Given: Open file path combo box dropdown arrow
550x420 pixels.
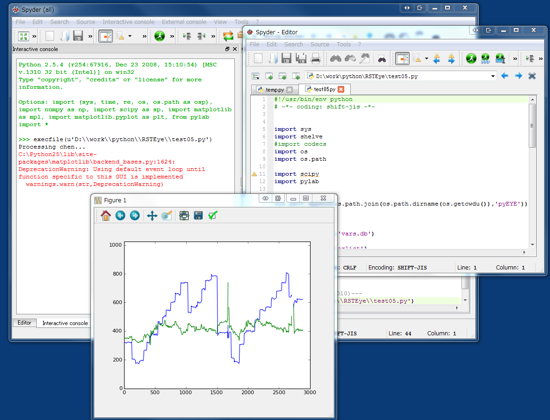Looking at the screenshot, I should click(x=493, y=76).
